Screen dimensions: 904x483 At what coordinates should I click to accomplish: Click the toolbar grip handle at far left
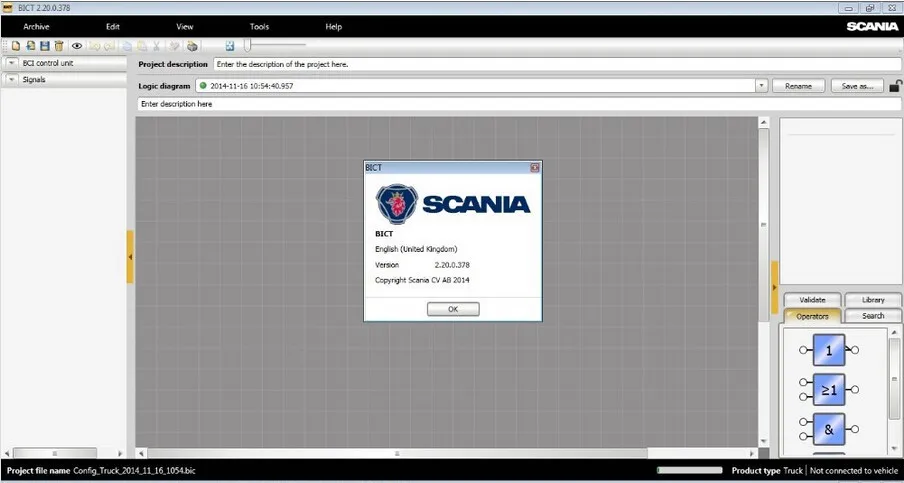tap(5, 46)
